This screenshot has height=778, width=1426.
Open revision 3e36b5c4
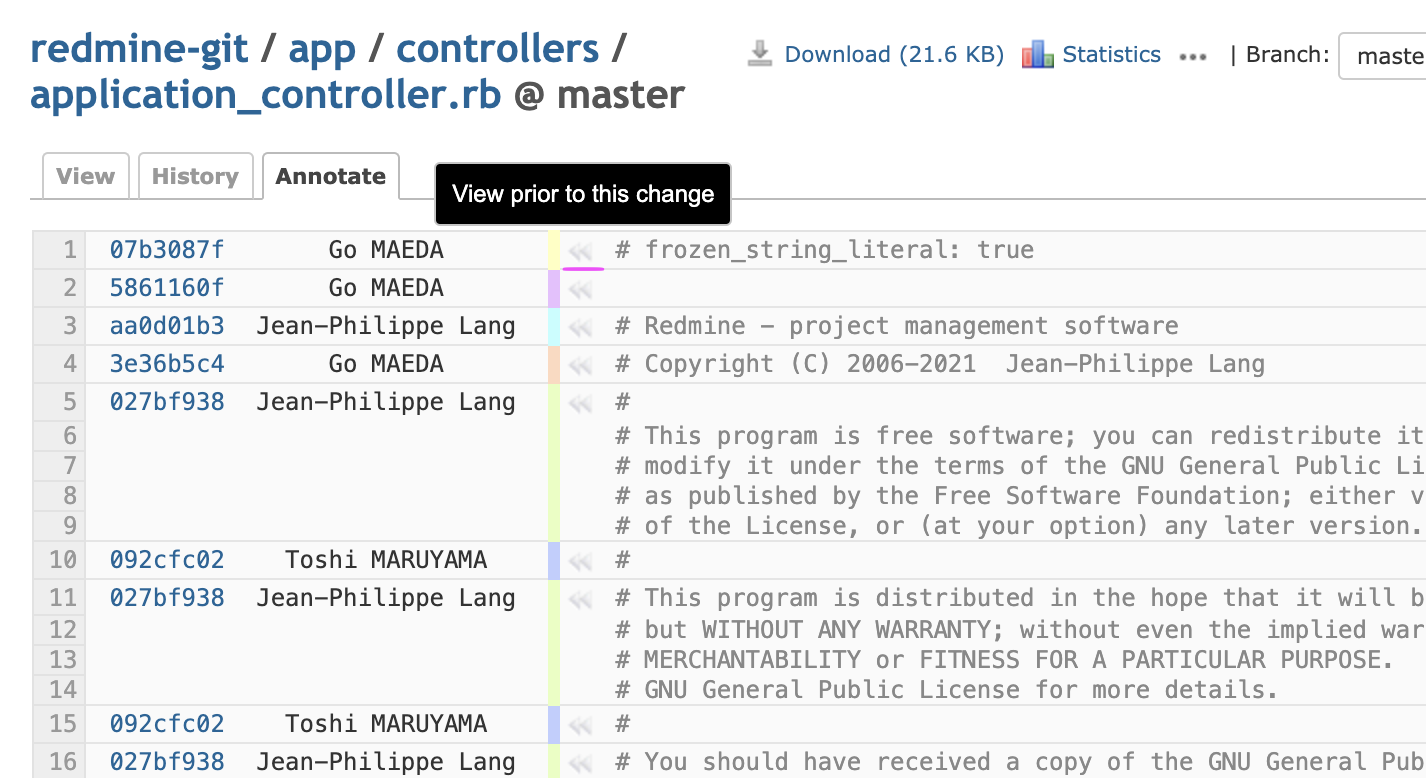coord(167,364)
